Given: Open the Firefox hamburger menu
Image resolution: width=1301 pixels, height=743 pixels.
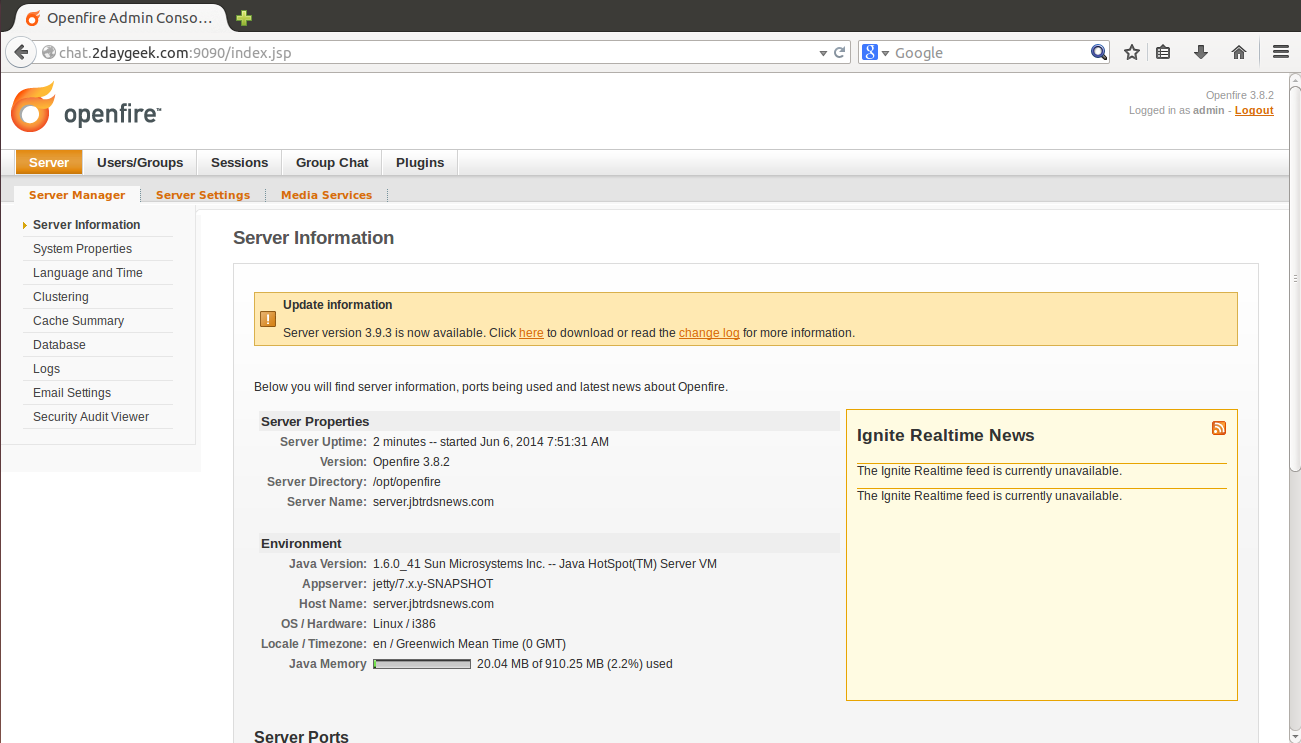Looking at the screenshot, I should pyautogui.click(x=1280, y=53).
